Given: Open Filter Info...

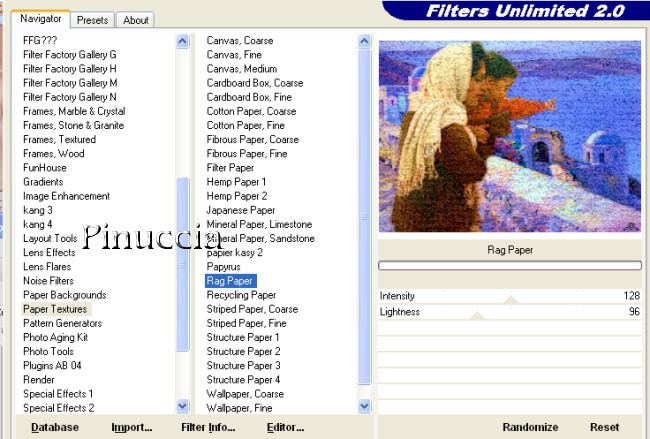Looking at the screenshot, I should (x=208, y=427).
